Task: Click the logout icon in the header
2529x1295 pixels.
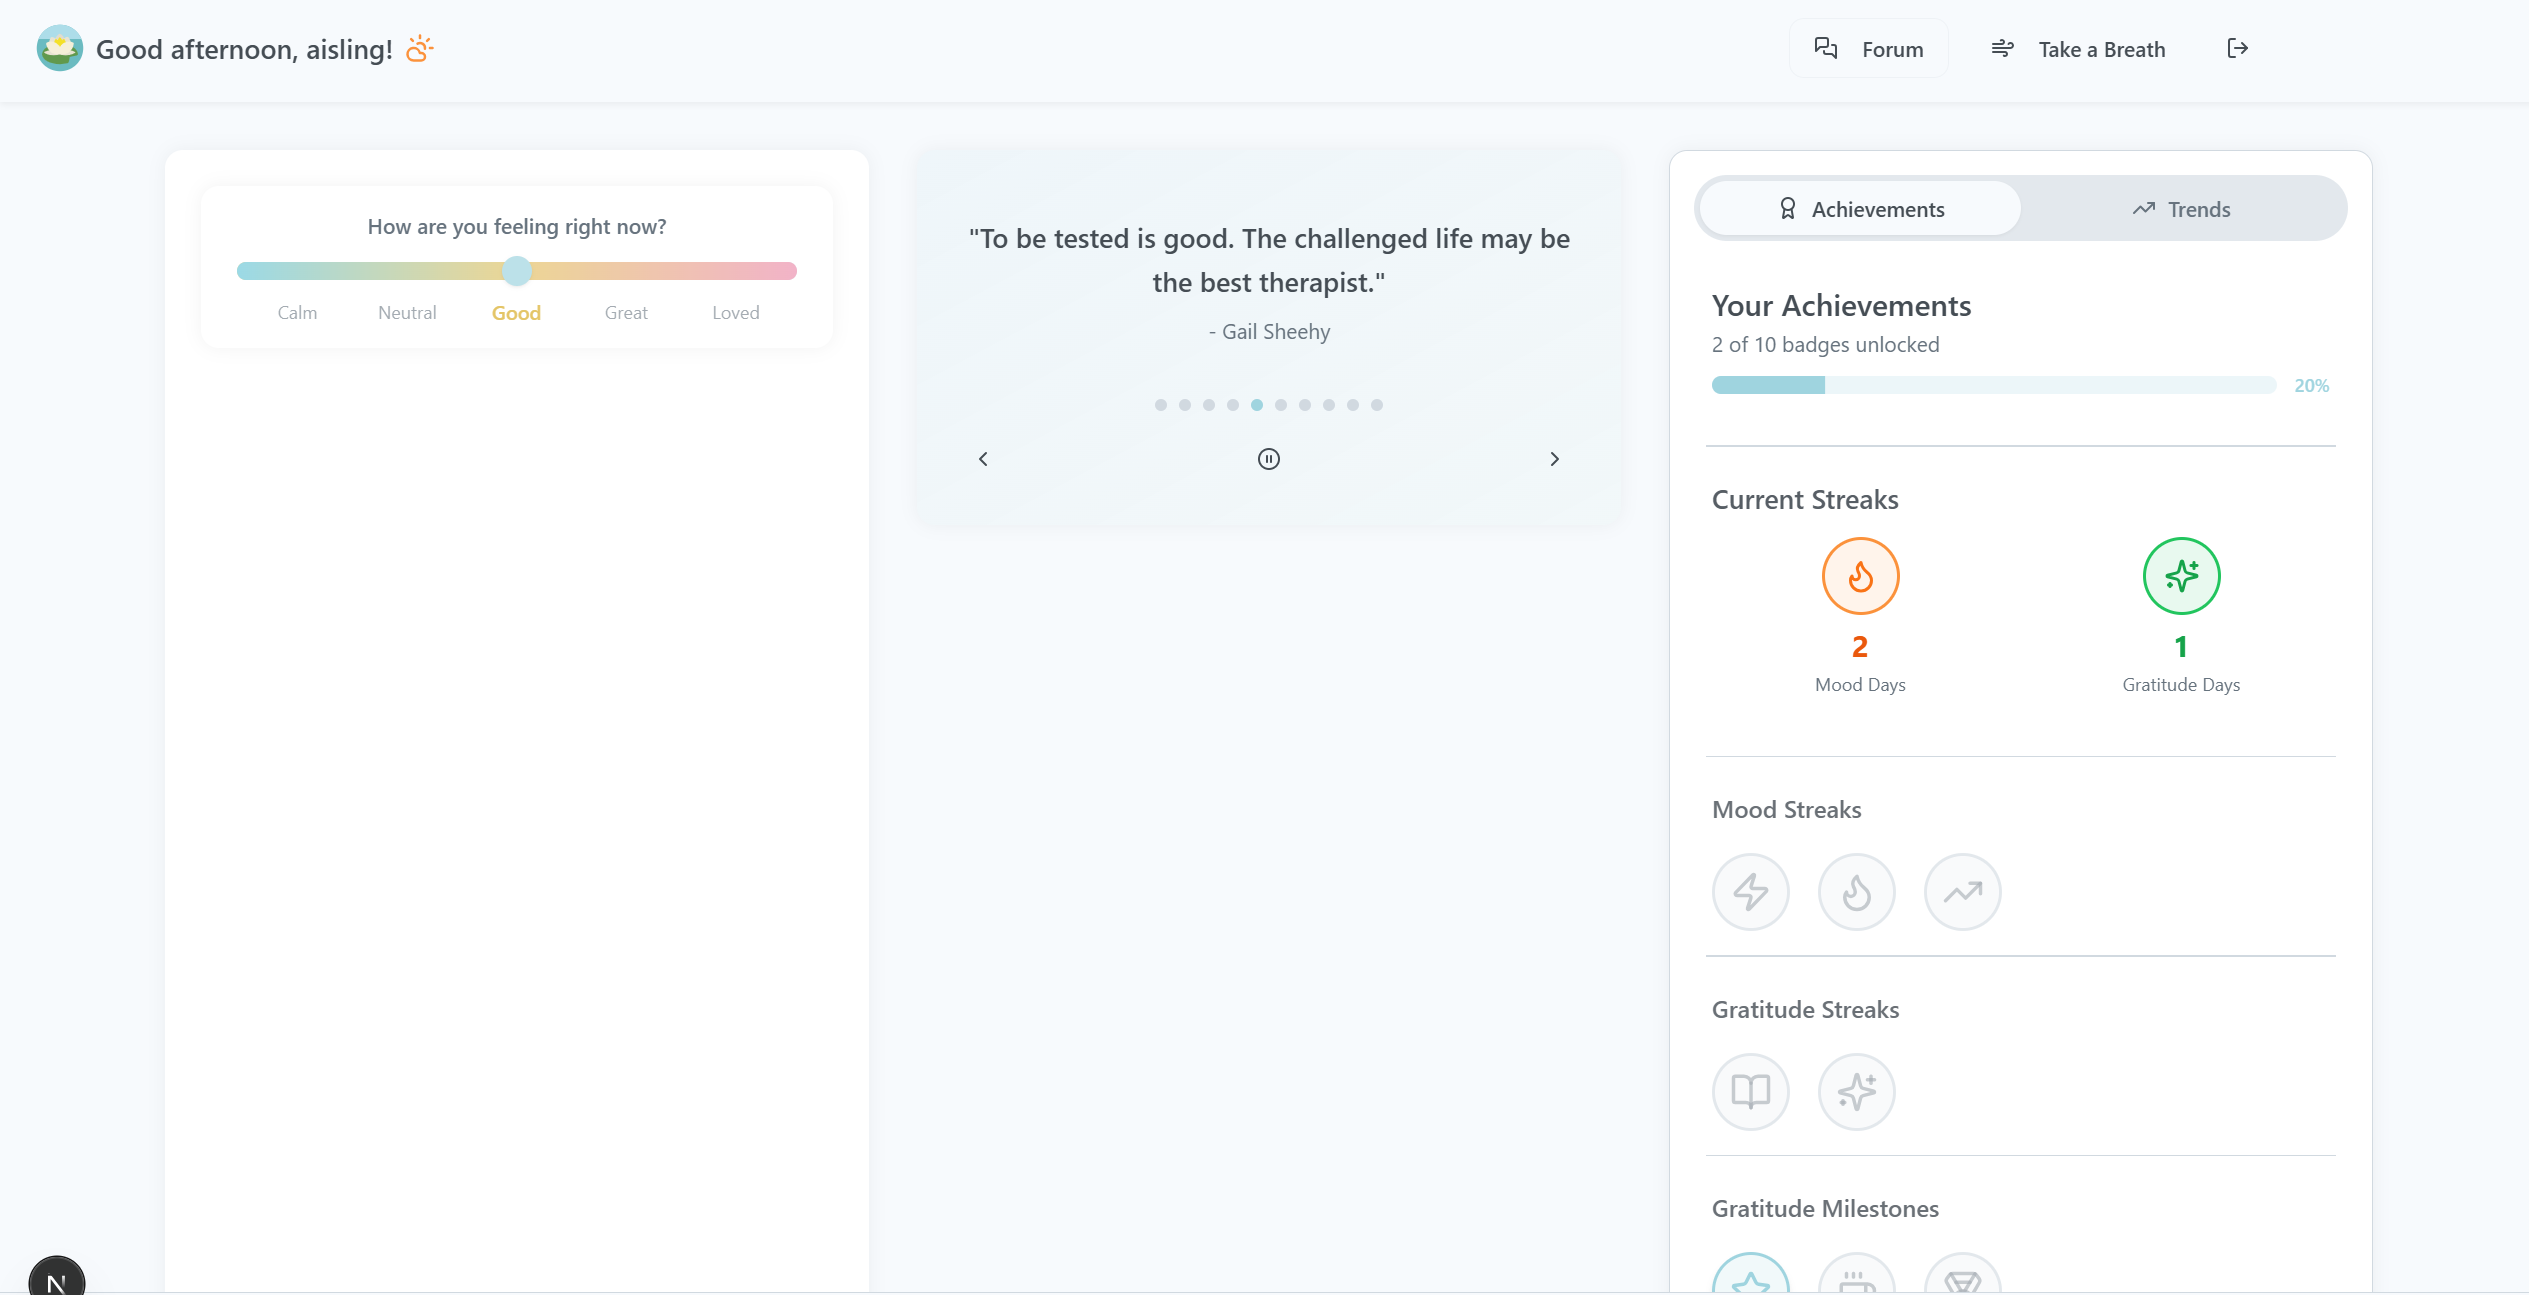Action: click(x=2238, y=48)
